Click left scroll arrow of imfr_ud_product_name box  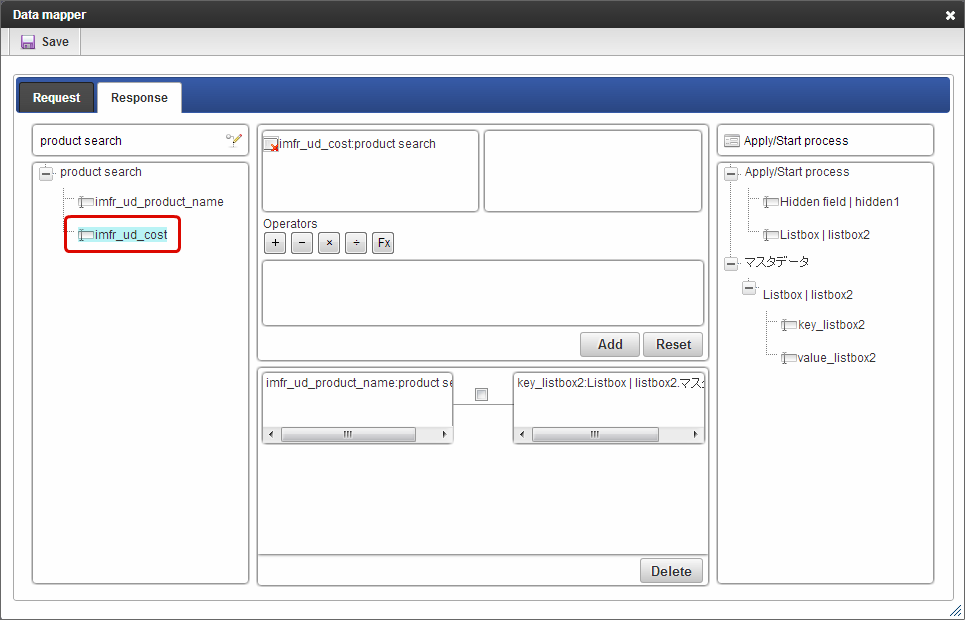click(x=271, y=435)
